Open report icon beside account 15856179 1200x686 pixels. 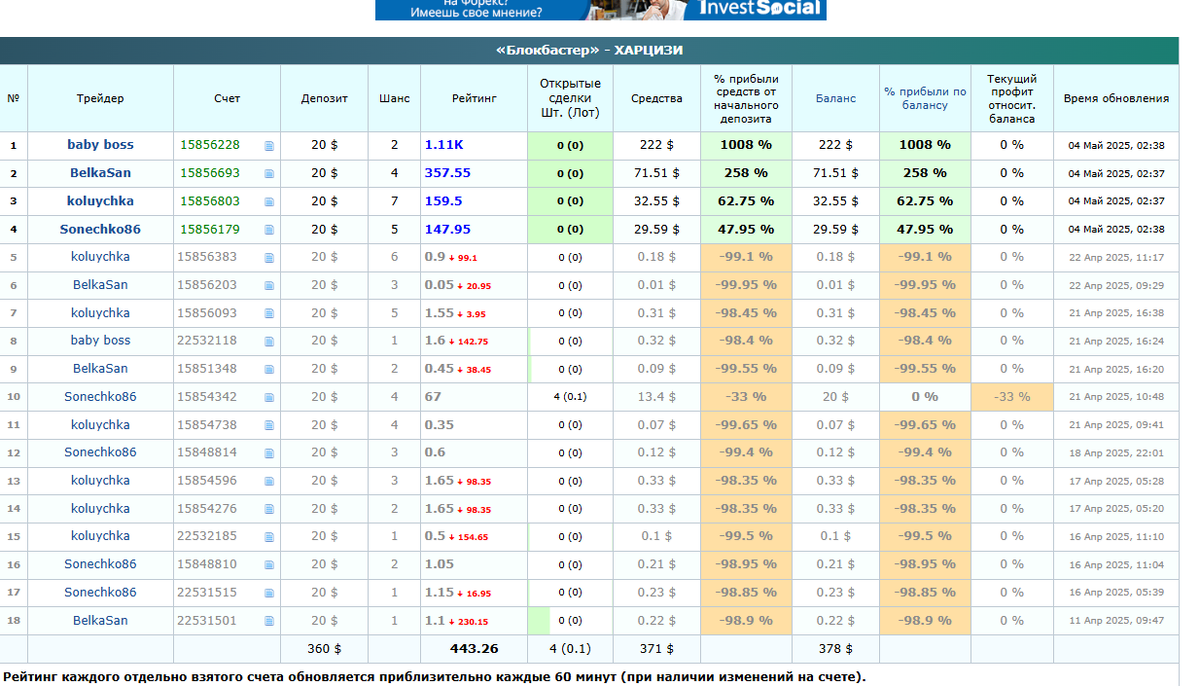point(269,230)
